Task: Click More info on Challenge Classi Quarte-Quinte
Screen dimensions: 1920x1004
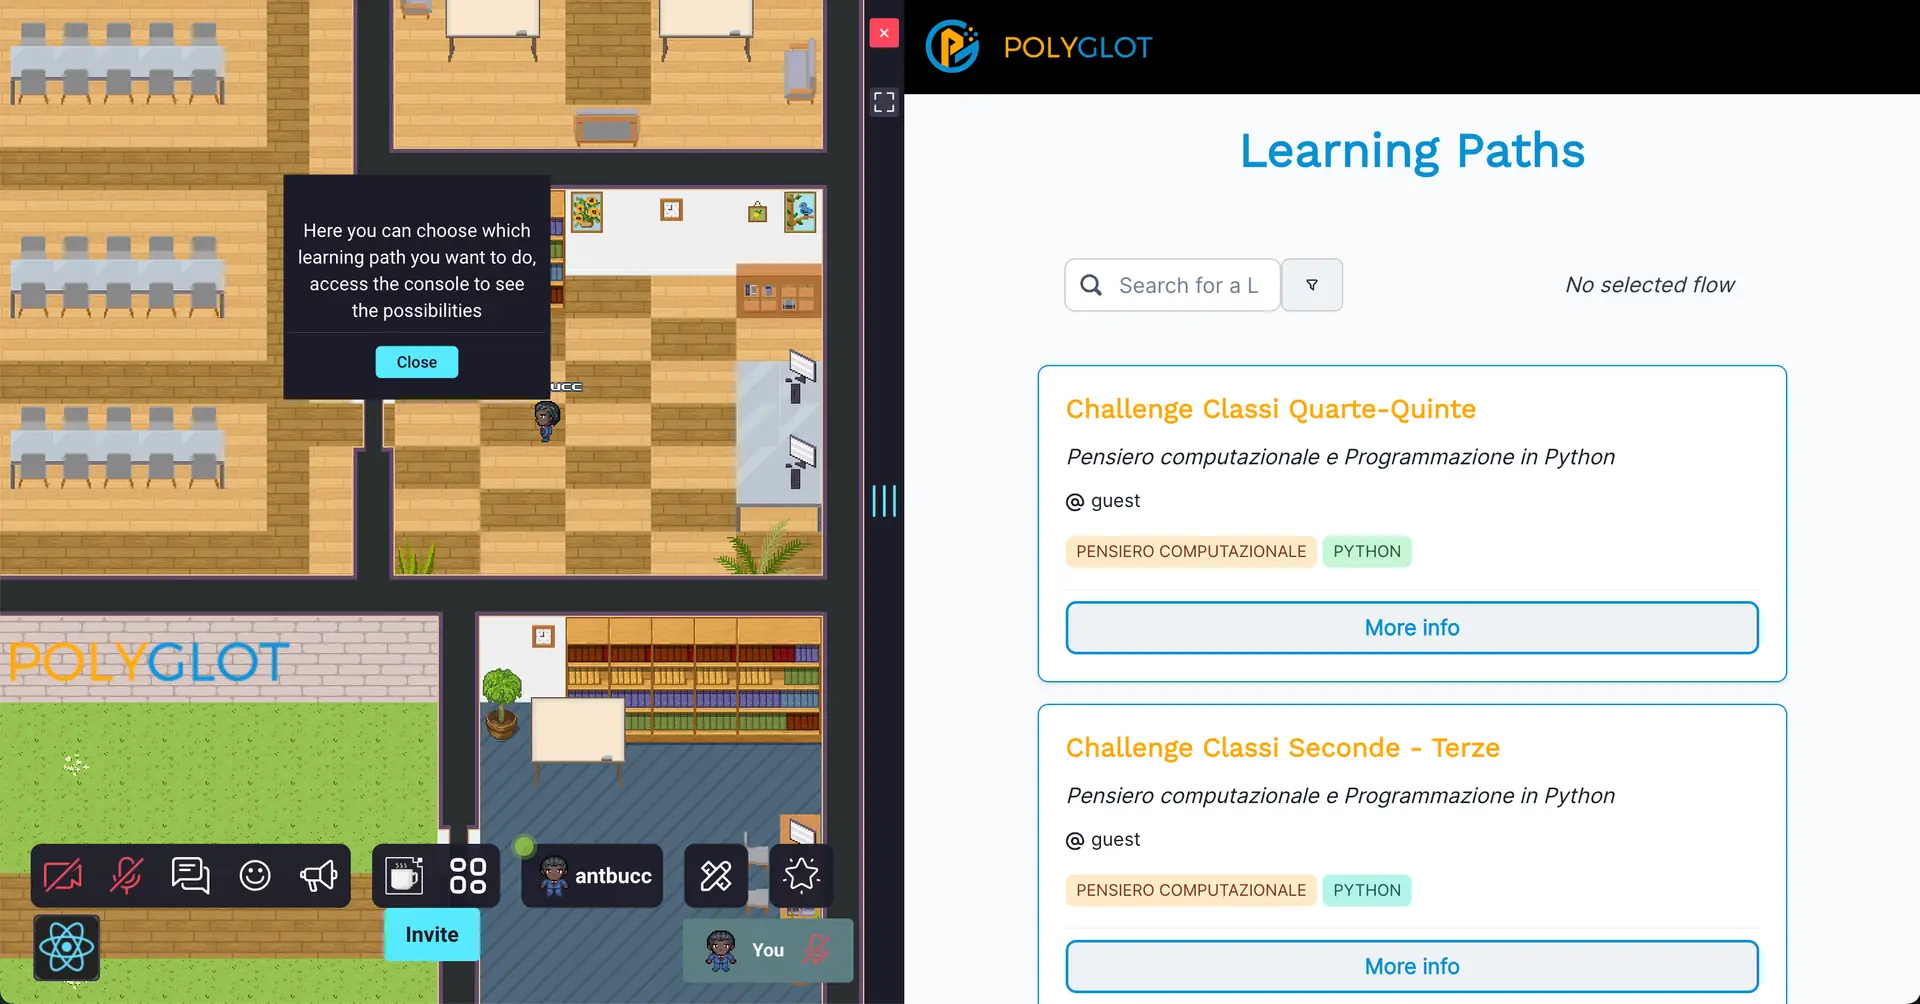Action: pos(1412,627)
